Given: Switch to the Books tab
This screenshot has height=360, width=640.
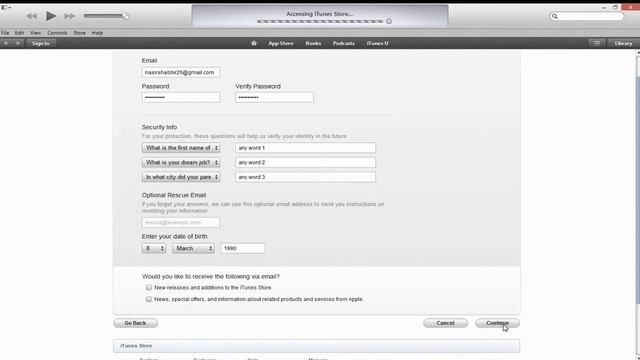Looking at the screenshot, I should click(x=313, y=43).
